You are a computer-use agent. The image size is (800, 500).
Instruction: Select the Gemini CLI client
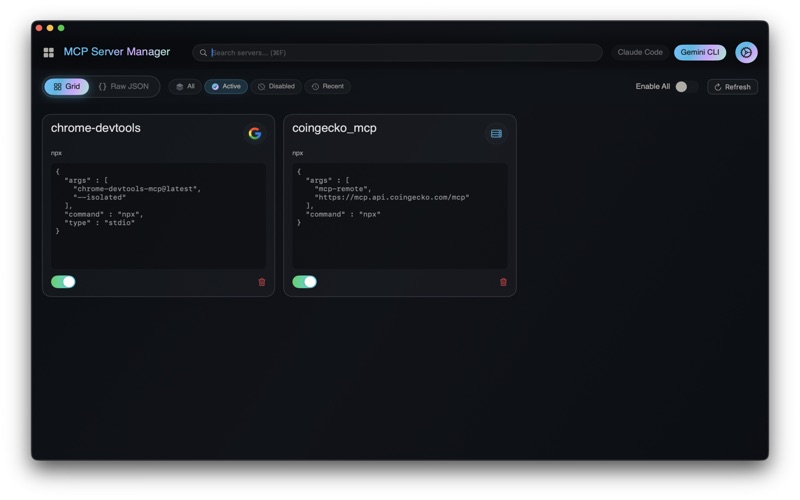click(699, 52)
